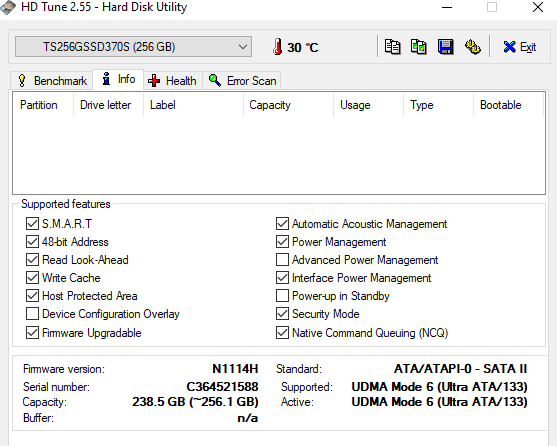The image size is (557, 446).
Task: Click the 30 °C temperature reading
Action: (303, 48)
